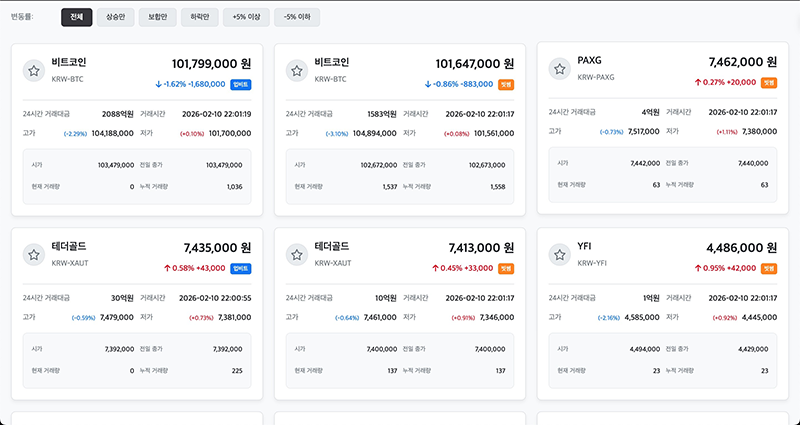Click the low price 101,561,000

click(x=494, y=133)
